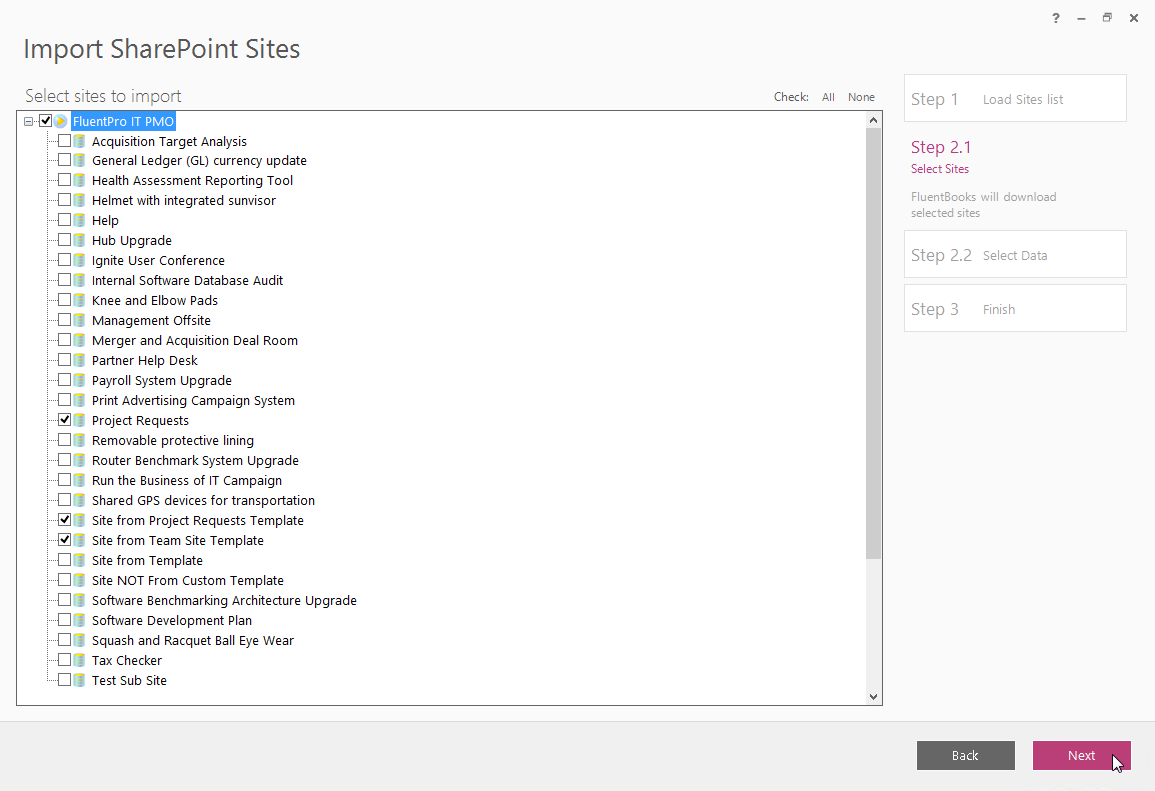Click the site icon beside Ignite User Conference

point(80,260)
